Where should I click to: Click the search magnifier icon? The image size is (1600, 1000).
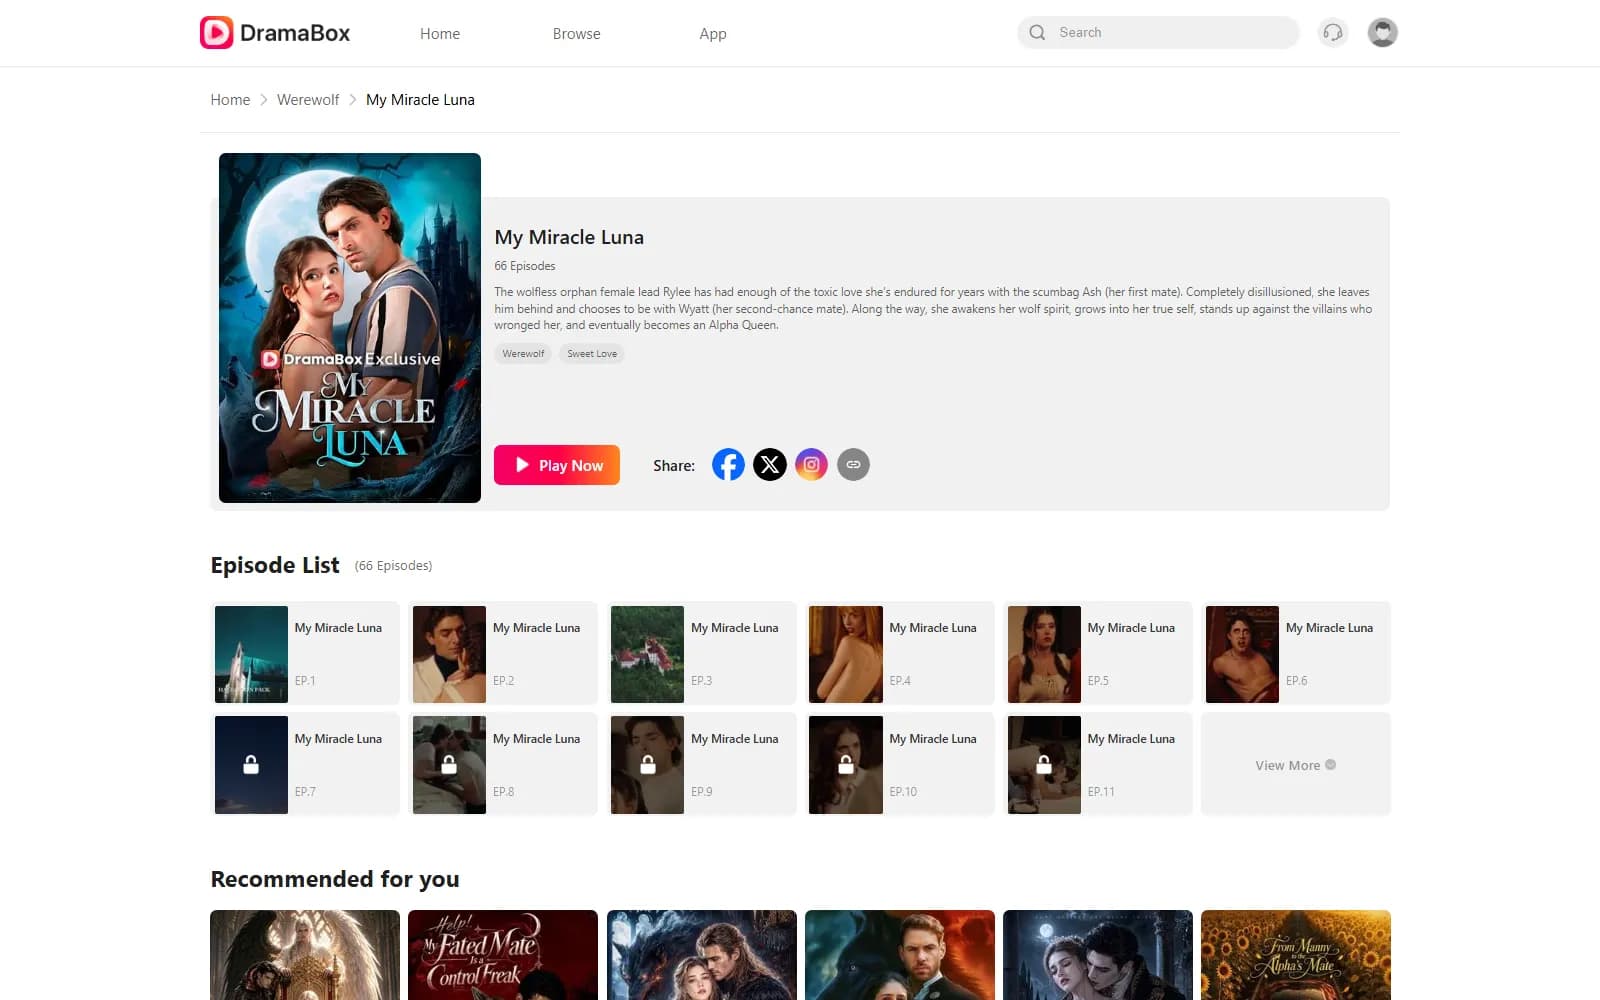pyautogui.click(x=1037, y=33)
